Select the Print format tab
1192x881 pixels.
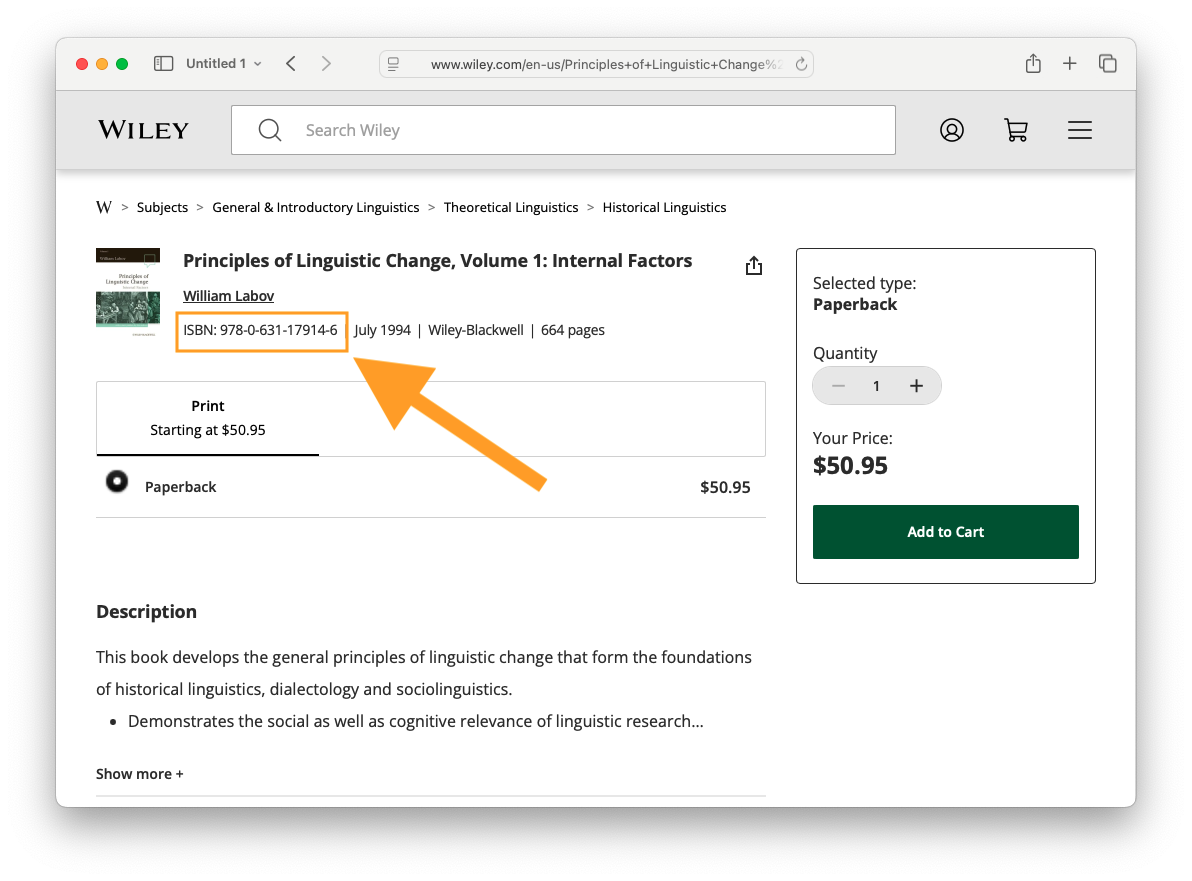[x=208, y=418]
